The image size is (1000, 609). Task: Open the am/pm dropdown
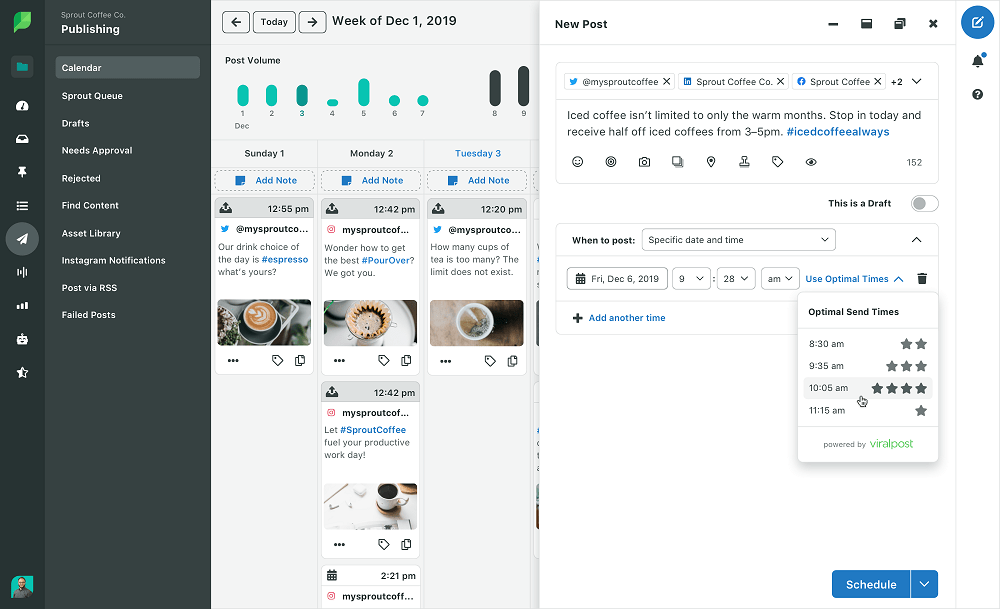pos(780,279)
